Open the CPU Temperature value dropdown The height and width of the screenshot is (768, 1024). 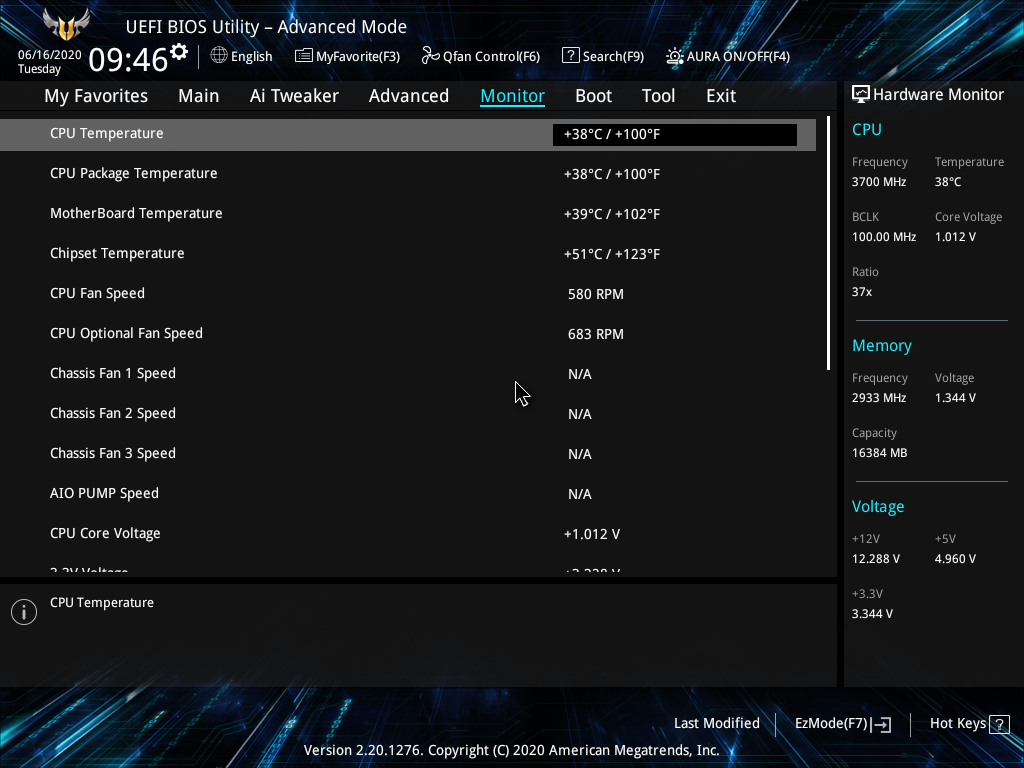click(675, 133)
